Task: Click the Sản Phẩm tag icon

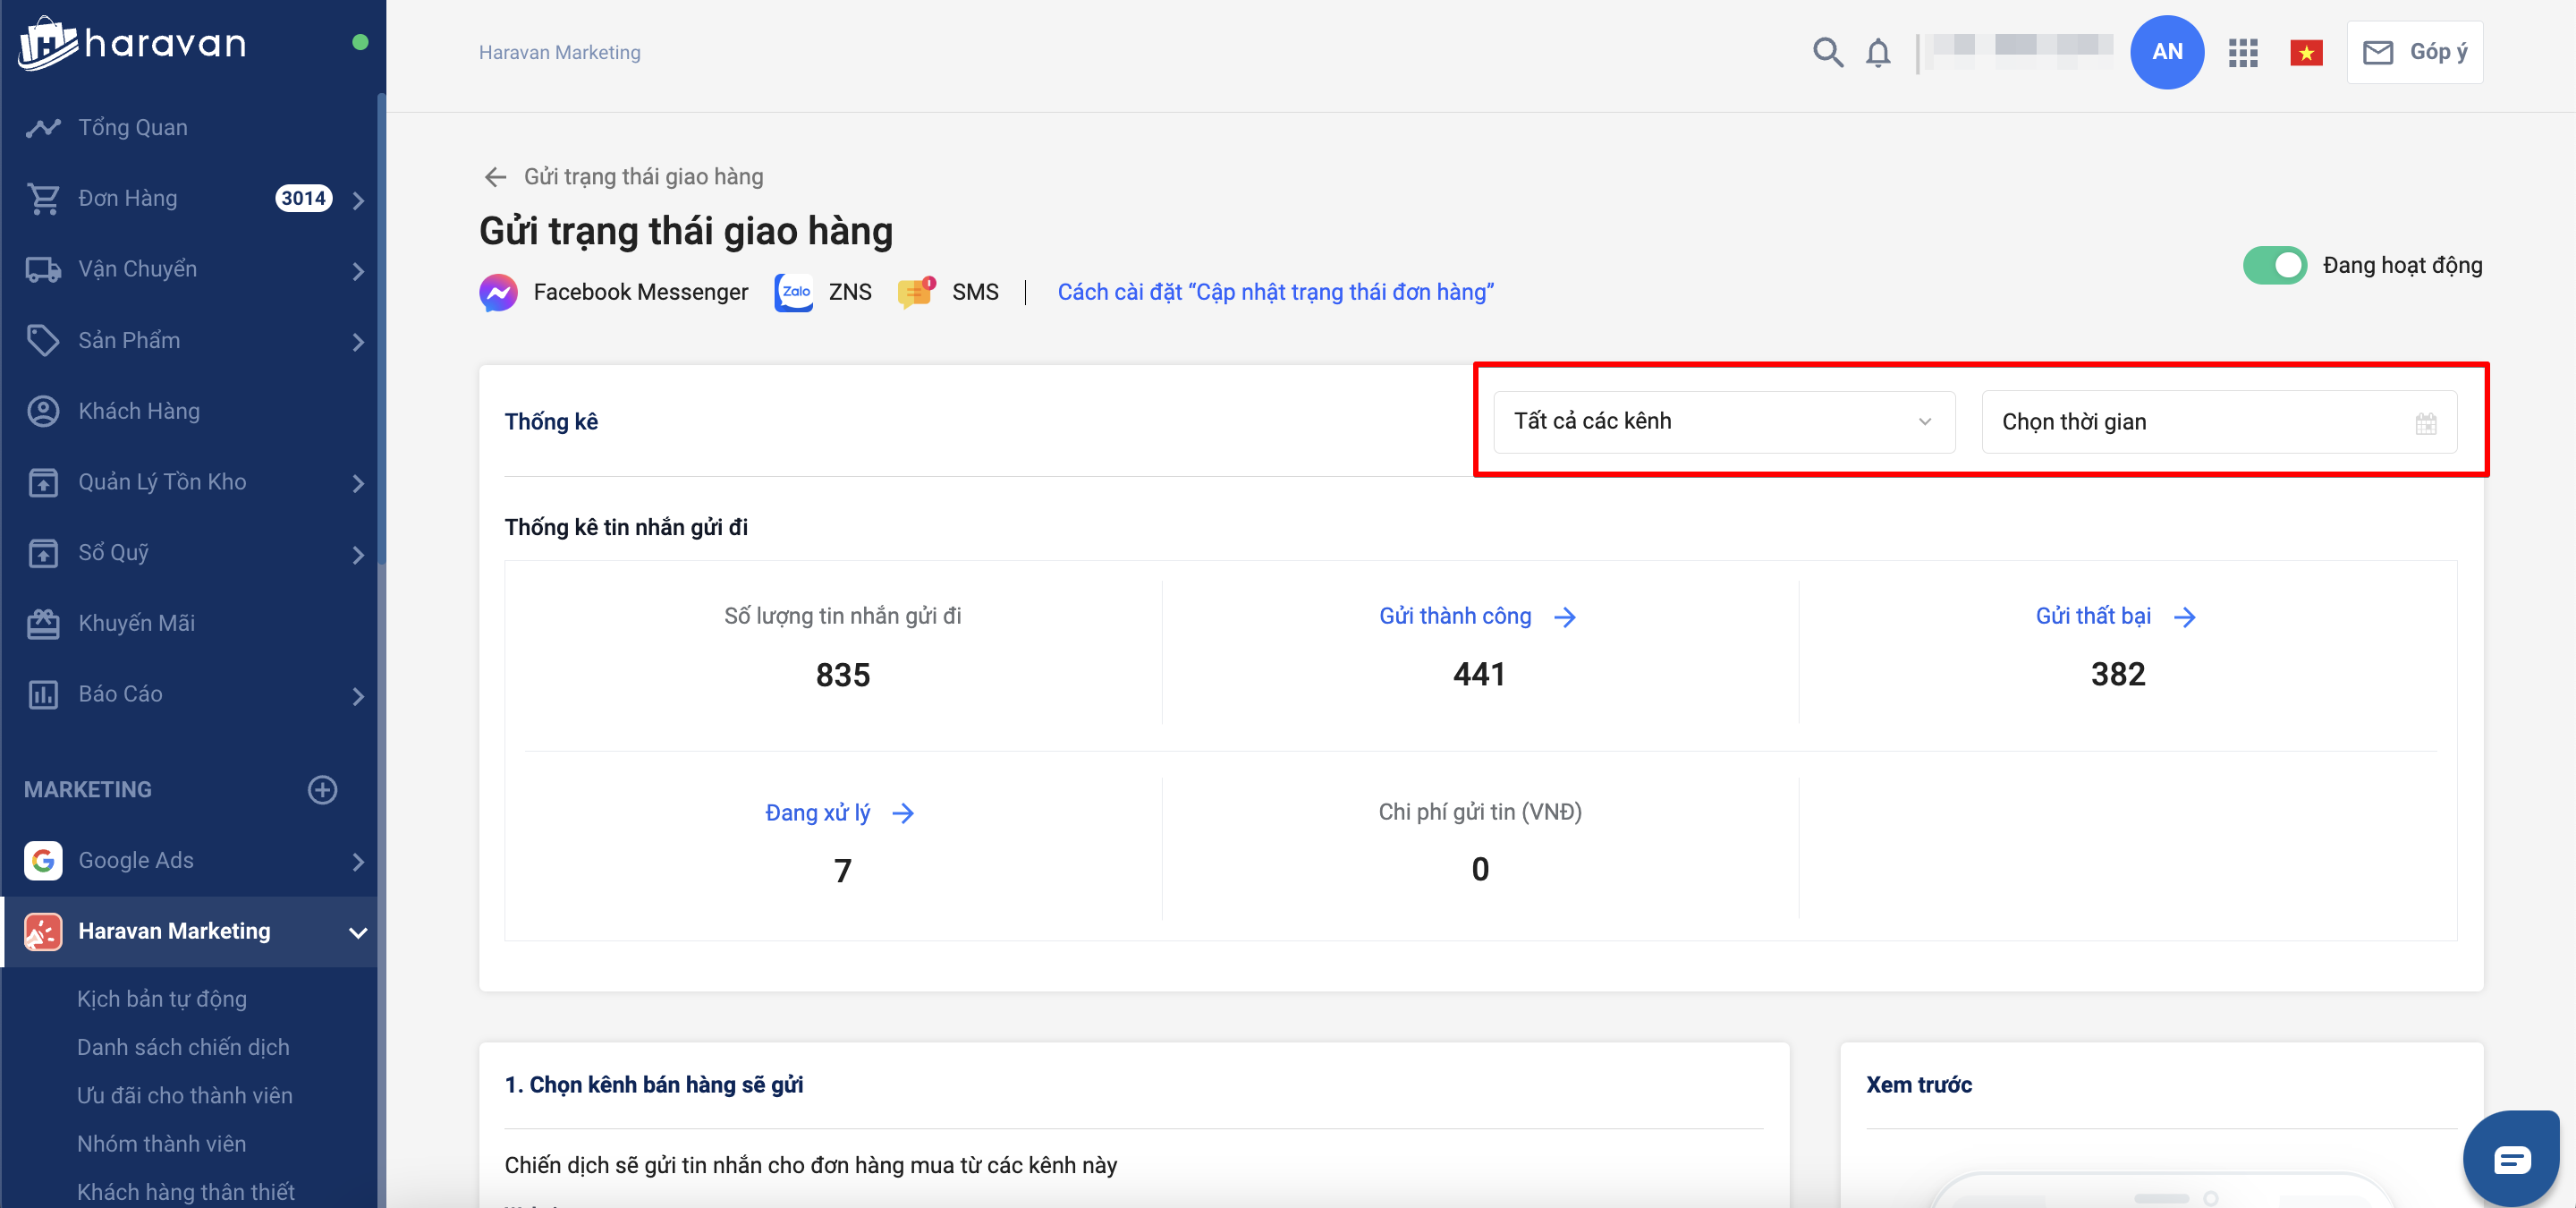Action: (43, 341)
